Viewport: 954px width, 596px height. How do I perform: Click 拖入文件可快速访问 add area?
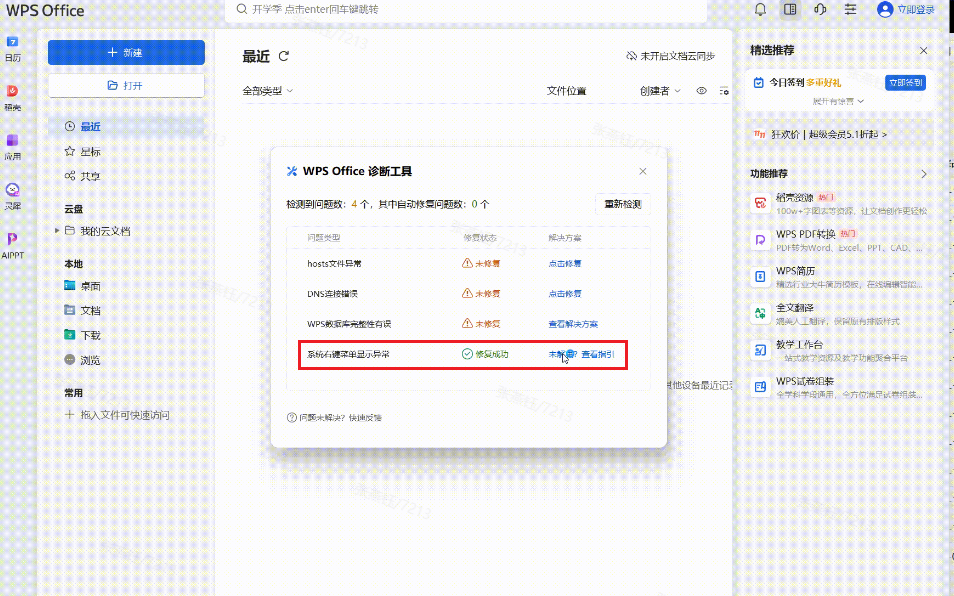coord(117,415)
